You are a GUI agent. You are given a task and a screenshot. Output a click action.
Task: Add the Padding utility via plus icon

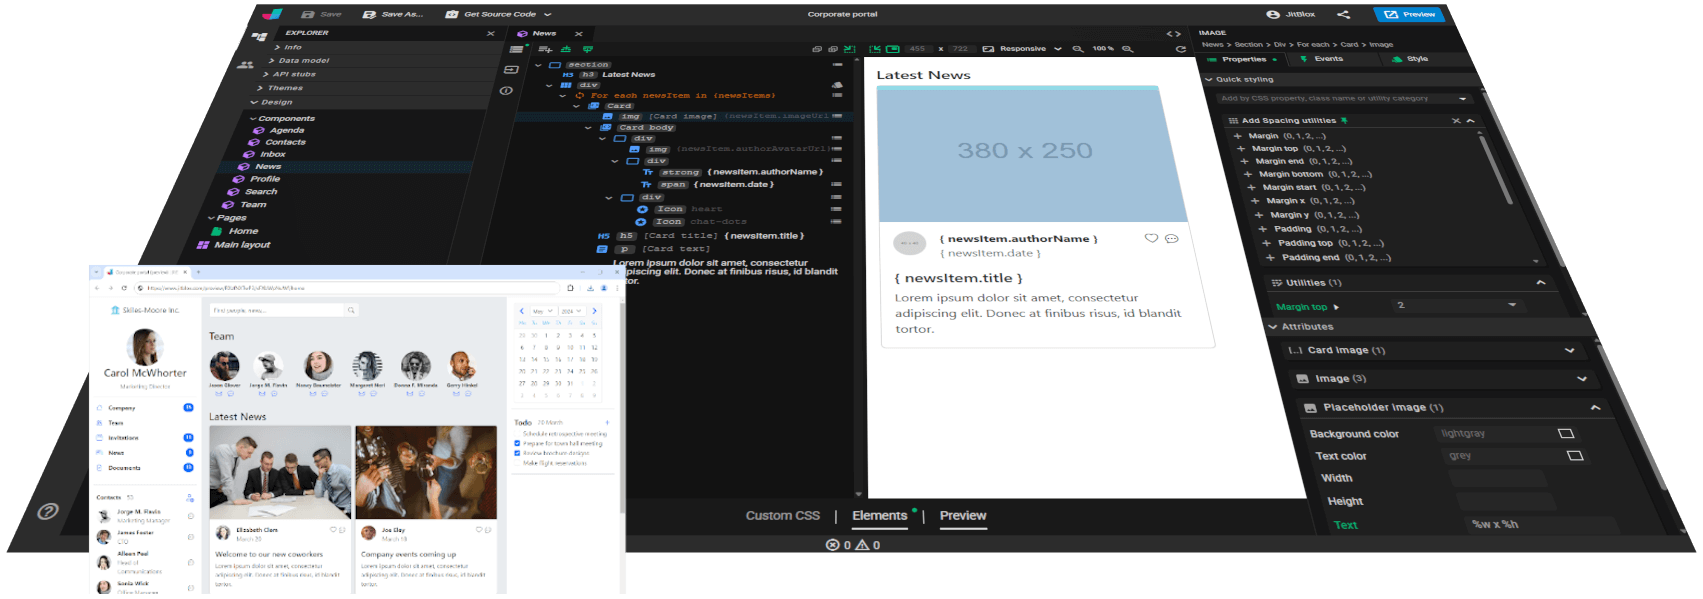pyautogui.click(x=1263, y=229)
